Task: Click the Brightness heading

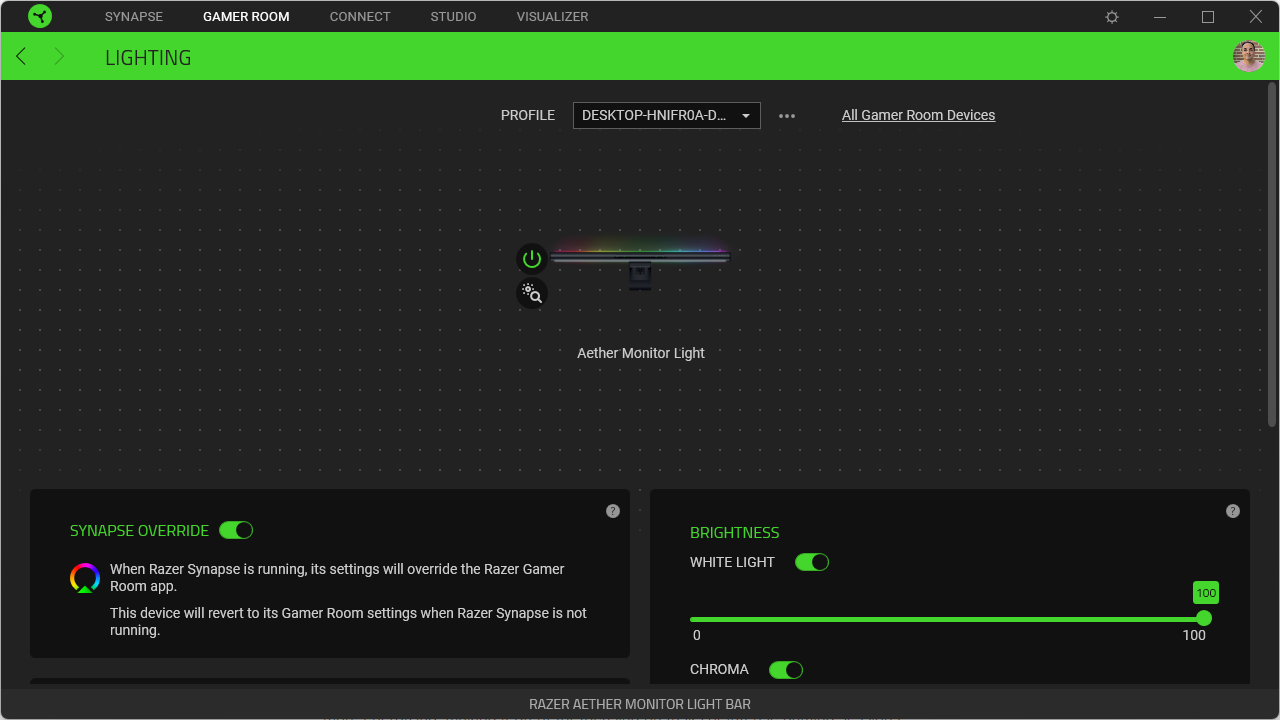Action: tap(734, 533)
